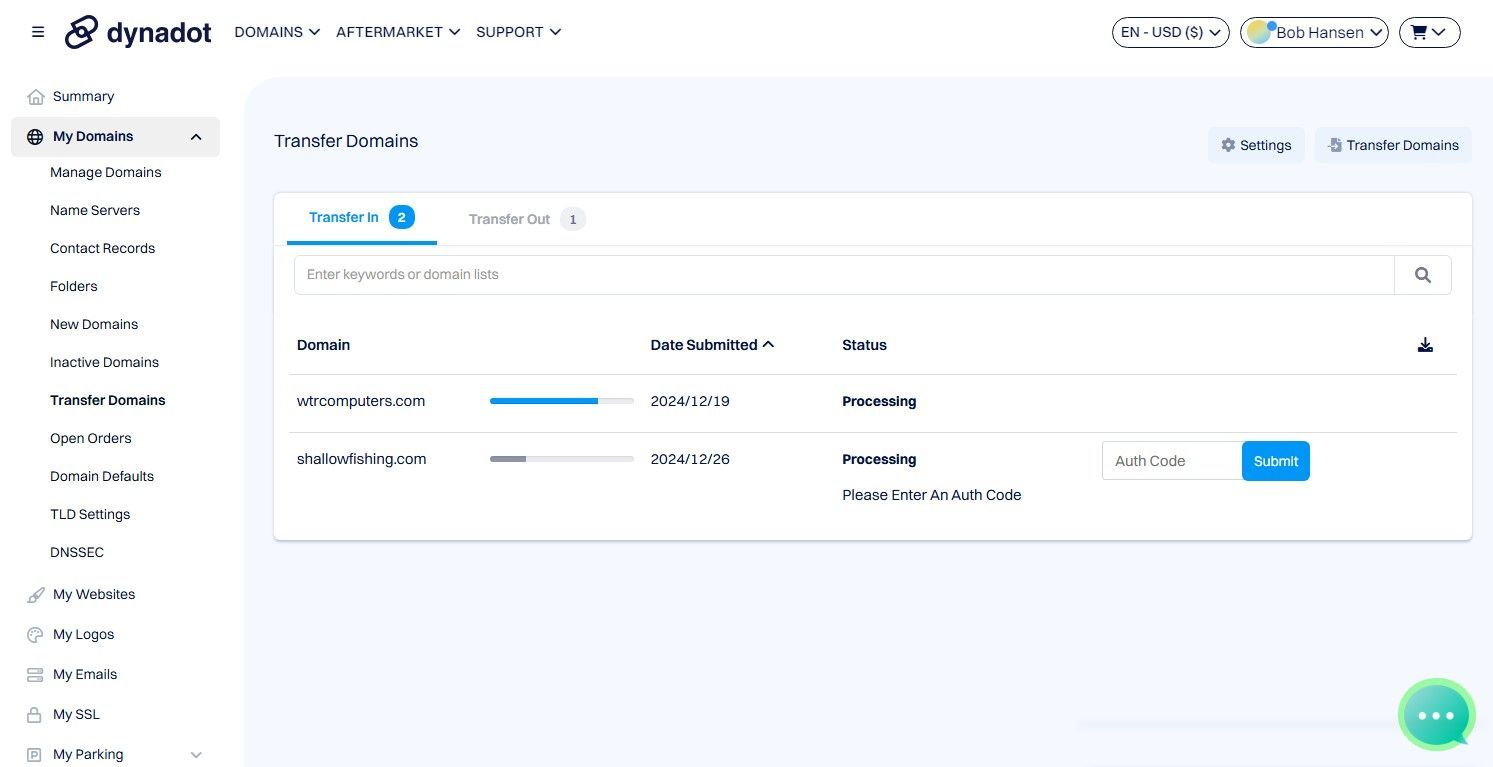The width and height of the screenshot is (1493, 767).
Task: Select Transfer Domains in sidebar
Action: [x=108, y=401]
